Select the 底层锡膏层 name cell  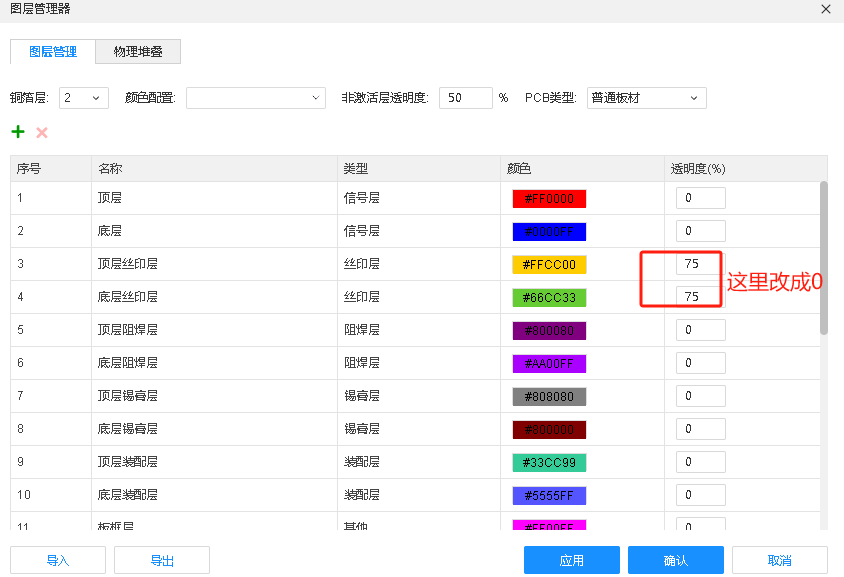214,429
